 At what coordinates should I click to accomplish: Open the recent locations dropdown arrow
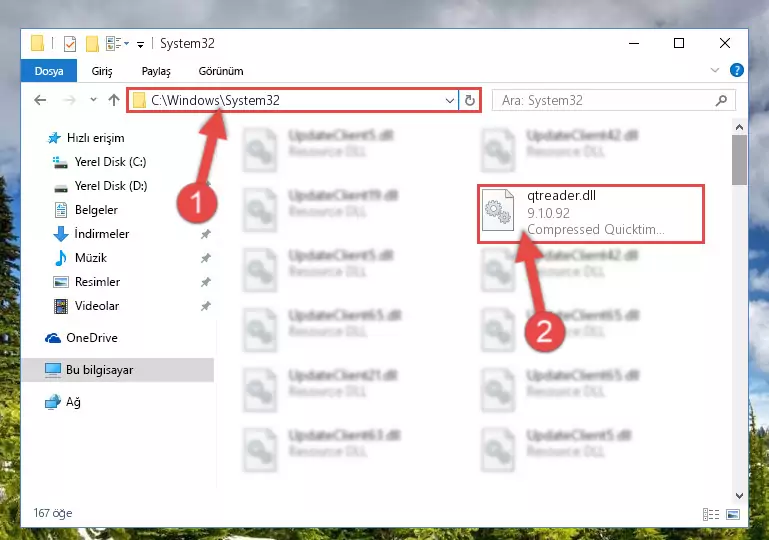93,100
